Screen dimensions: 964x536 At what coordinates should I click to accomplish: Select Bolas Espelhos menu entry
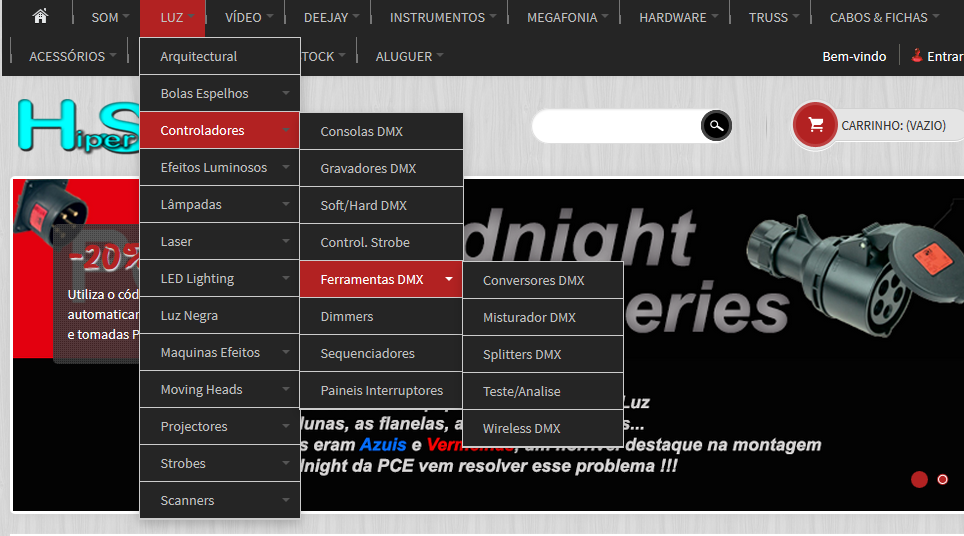pyautogui.click(x=220, y=93)
